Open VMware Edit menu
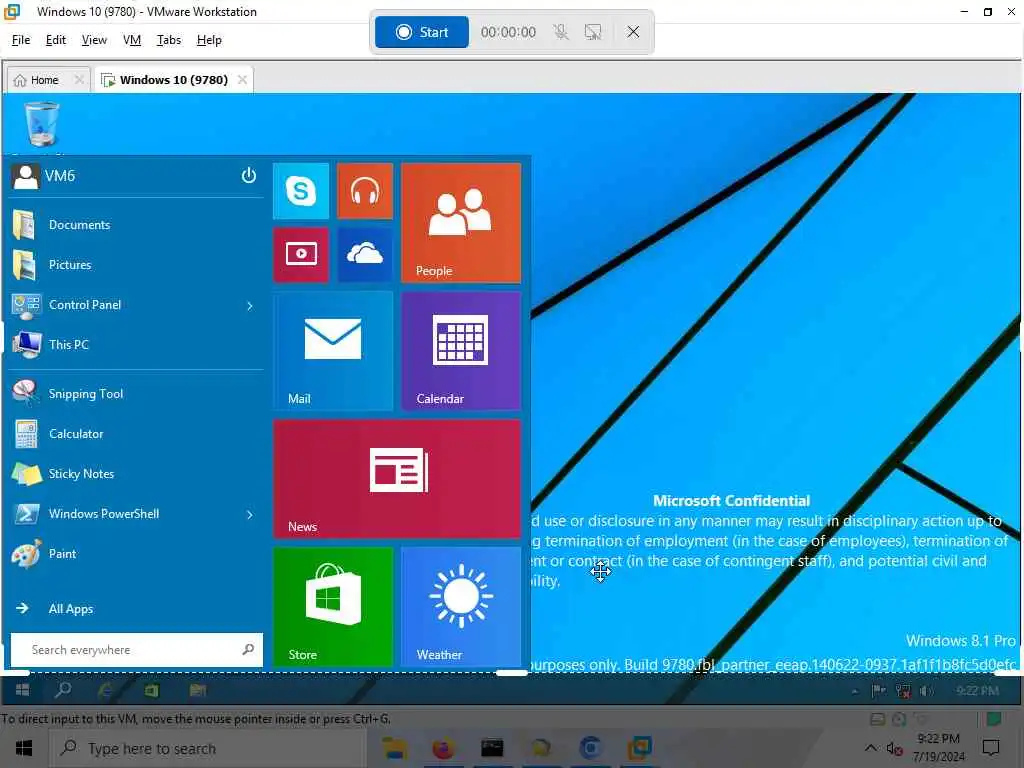The image size is (1024, 768). pos(56,40)
